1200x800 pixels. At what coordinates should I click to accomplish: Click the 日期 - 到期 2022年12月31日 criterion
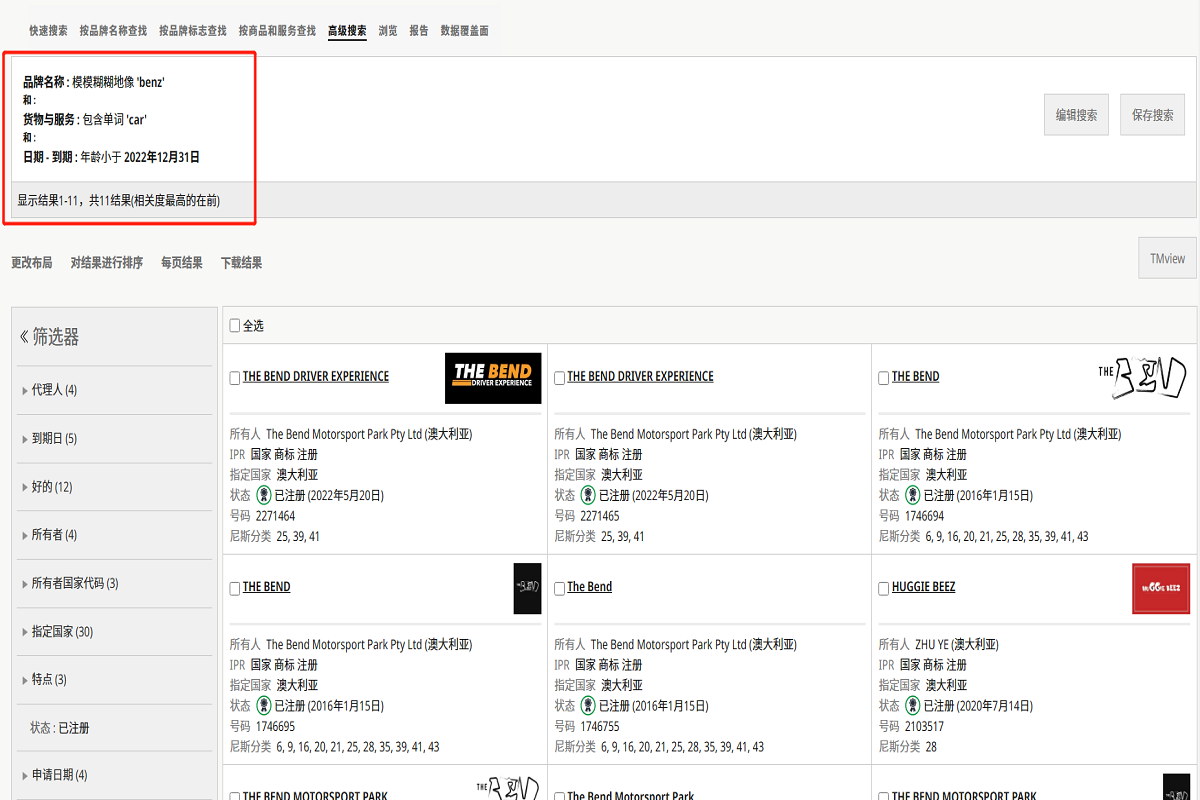pos(112,157)
